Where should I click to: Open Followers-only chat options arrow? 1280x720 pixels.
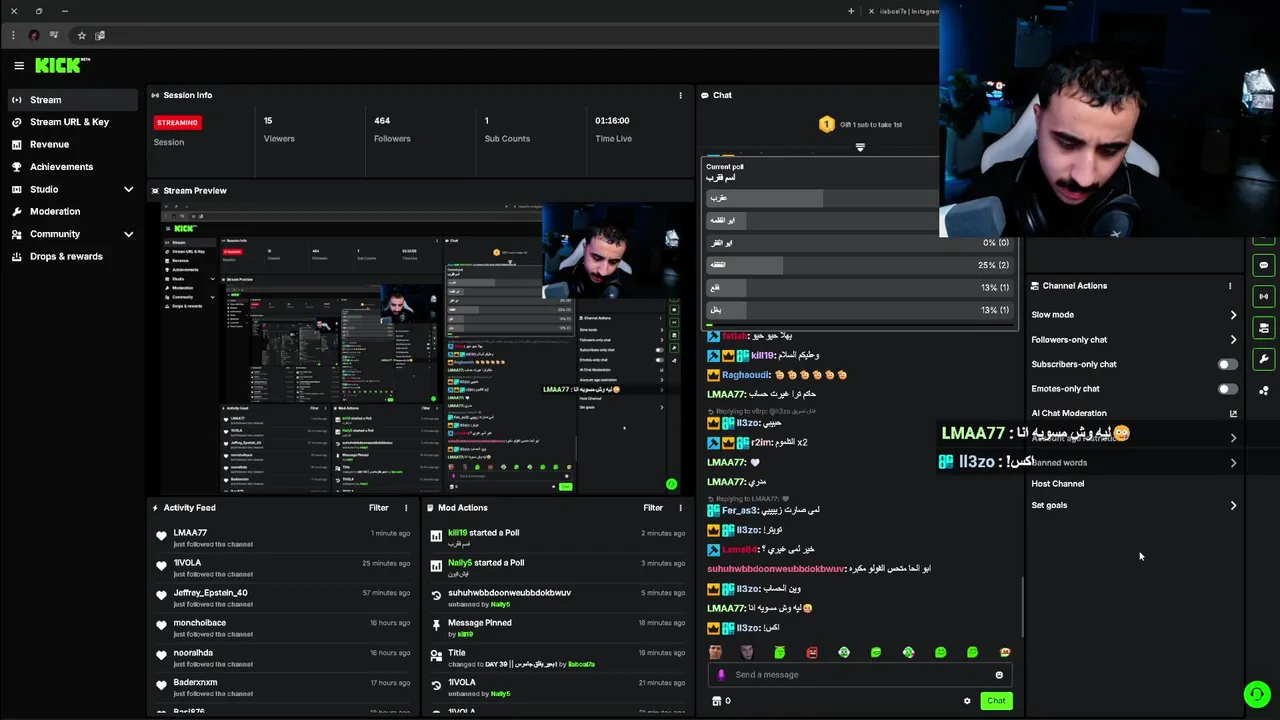click(1233, 340)
